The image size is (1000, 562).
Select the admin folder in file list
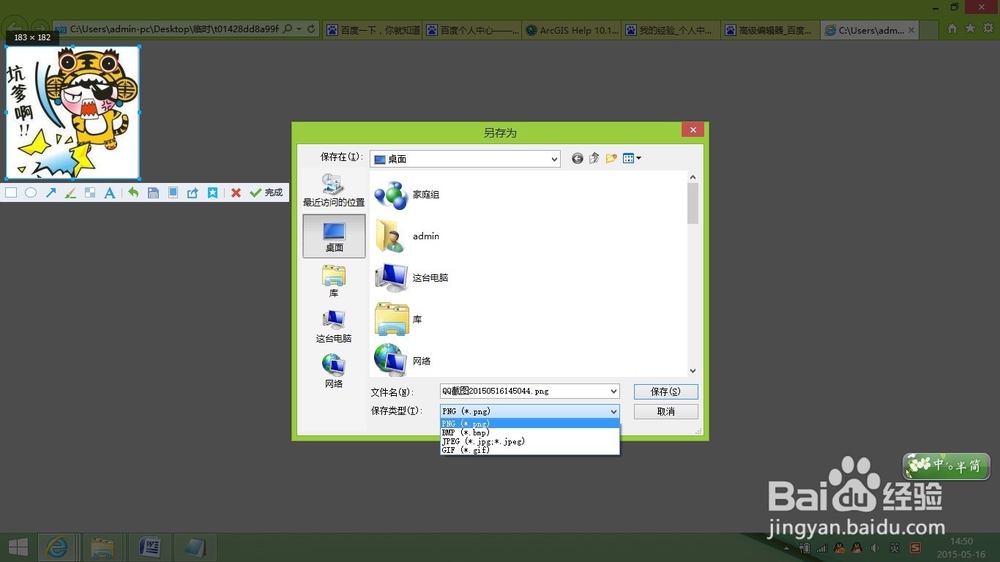[x=407, y=236]
